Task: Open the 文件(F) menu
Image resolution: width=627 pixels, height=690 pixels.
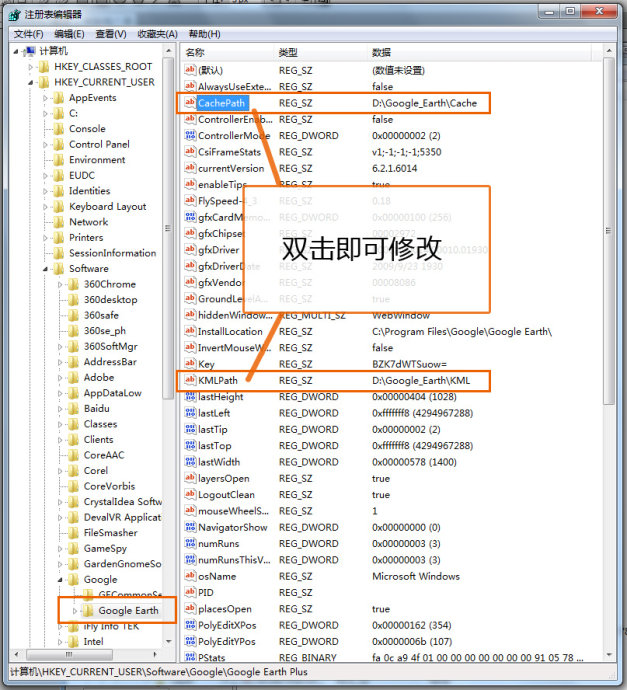Action: tap(28, 34)
